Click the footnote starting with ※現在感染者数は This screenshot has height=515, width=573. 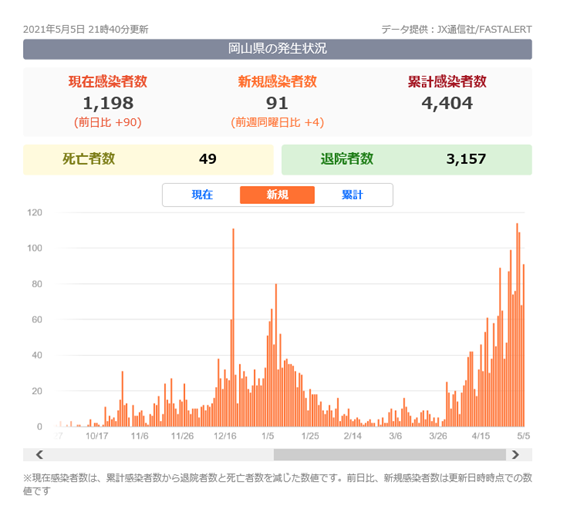[x=277, y=484]
